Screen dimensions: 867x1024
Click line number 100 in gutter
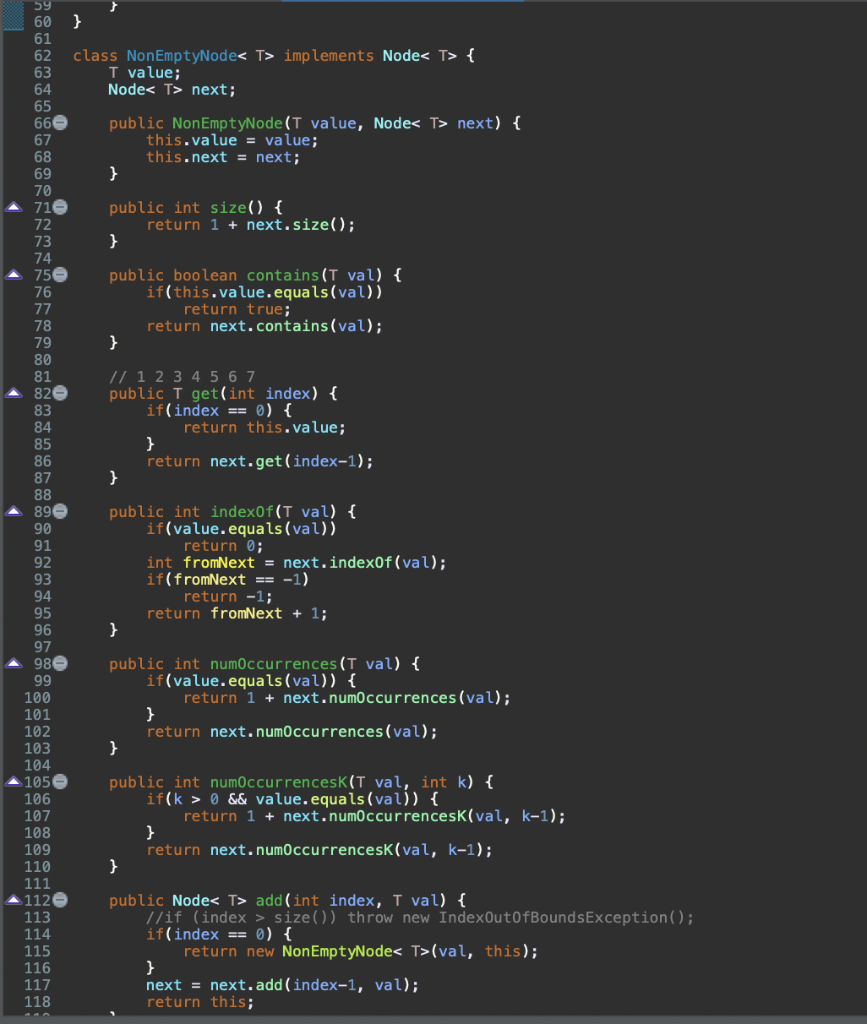[x=37, y=697]
